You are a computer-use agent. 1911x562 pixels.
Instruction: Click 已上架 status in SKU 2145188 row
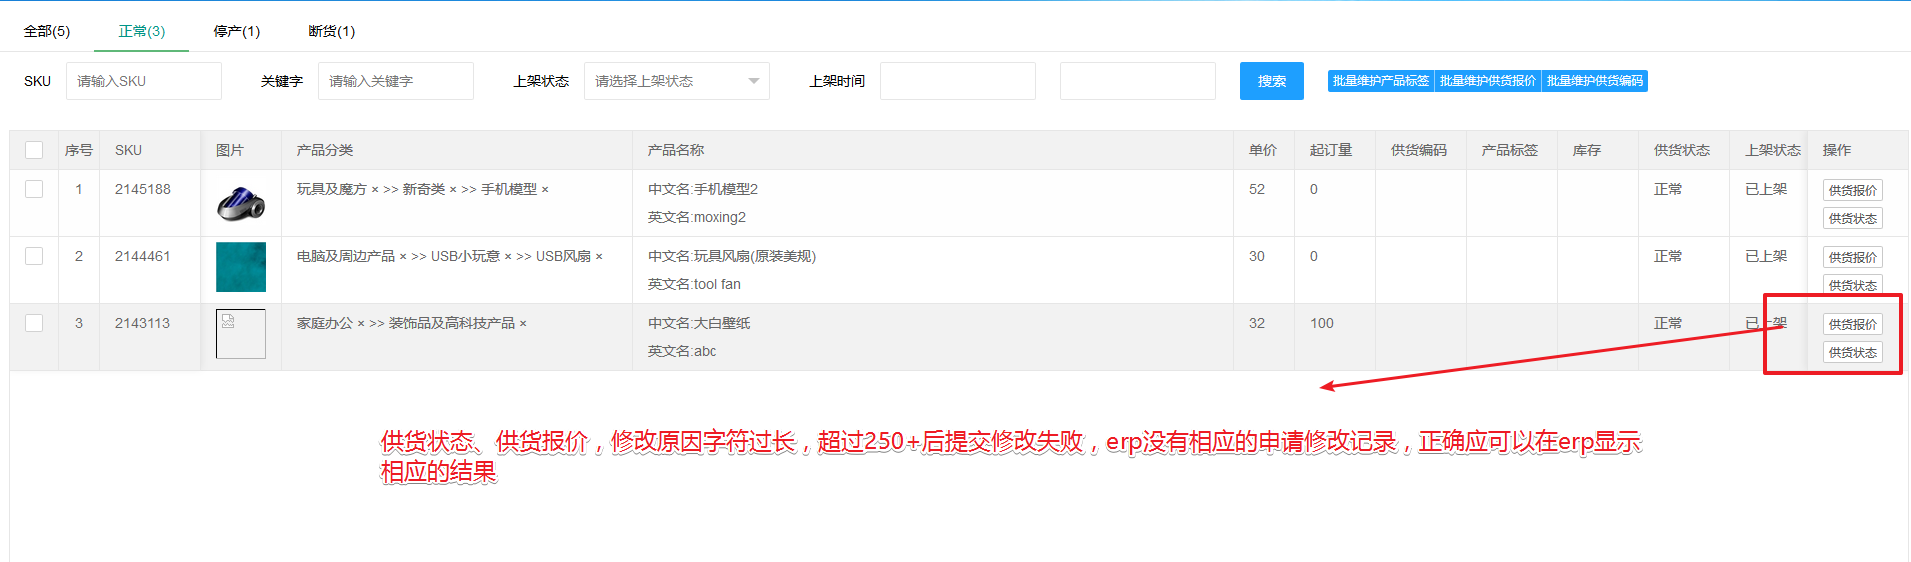(x=1766, y=189)
